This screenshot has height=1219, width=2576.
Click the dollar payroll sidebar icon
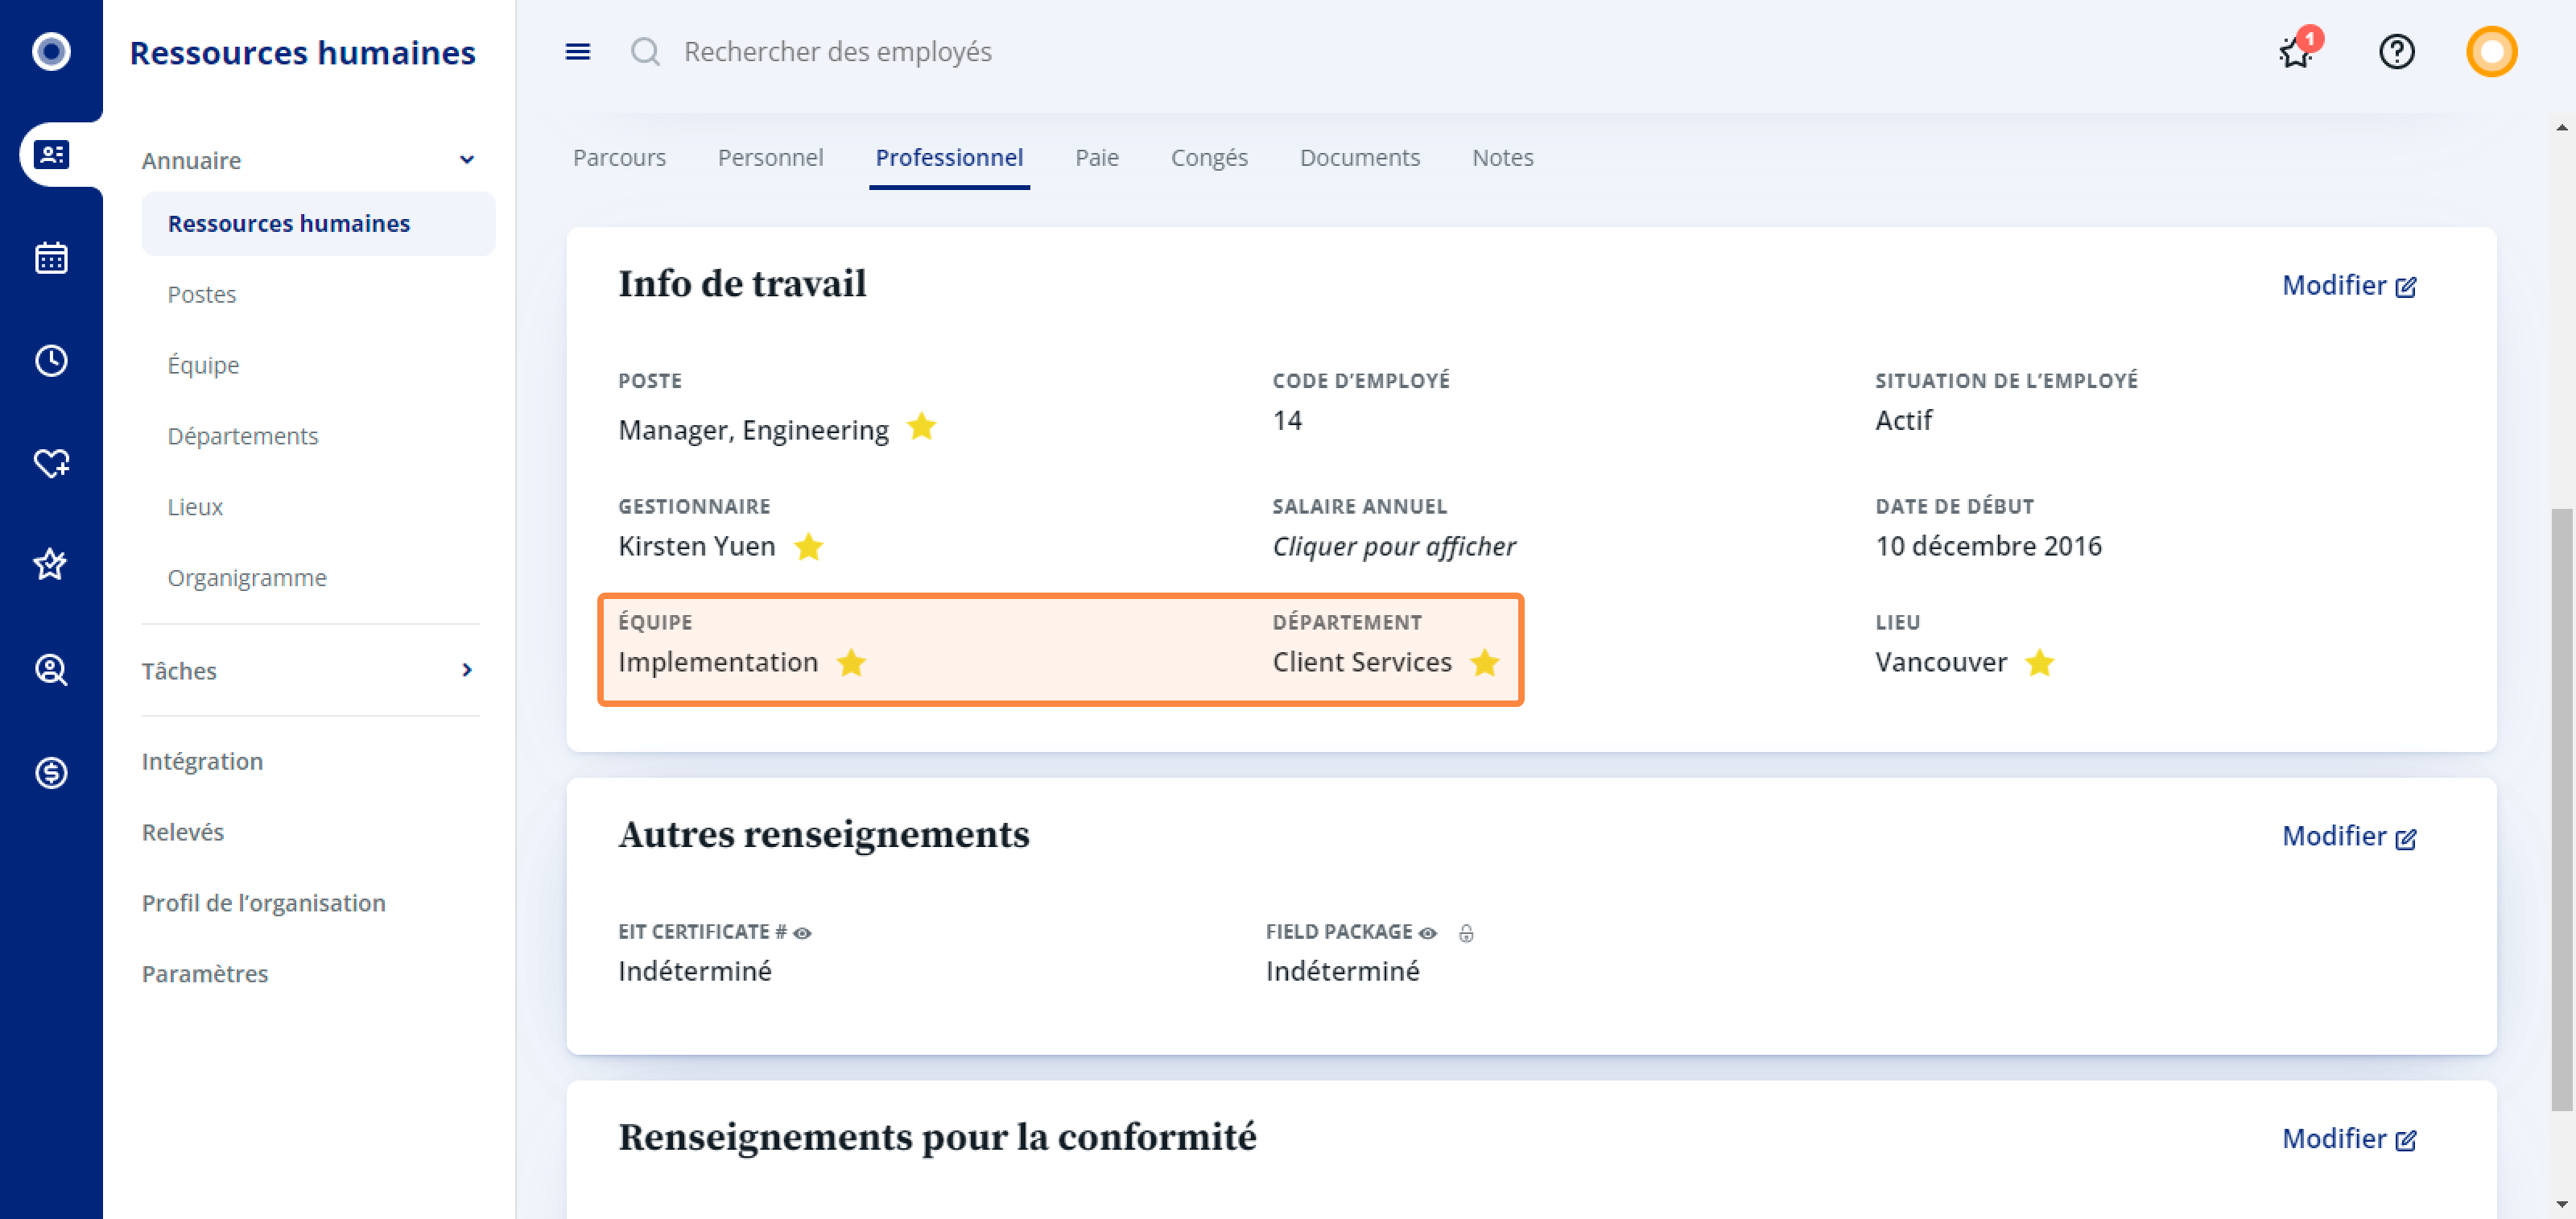(x=51, y=772)
